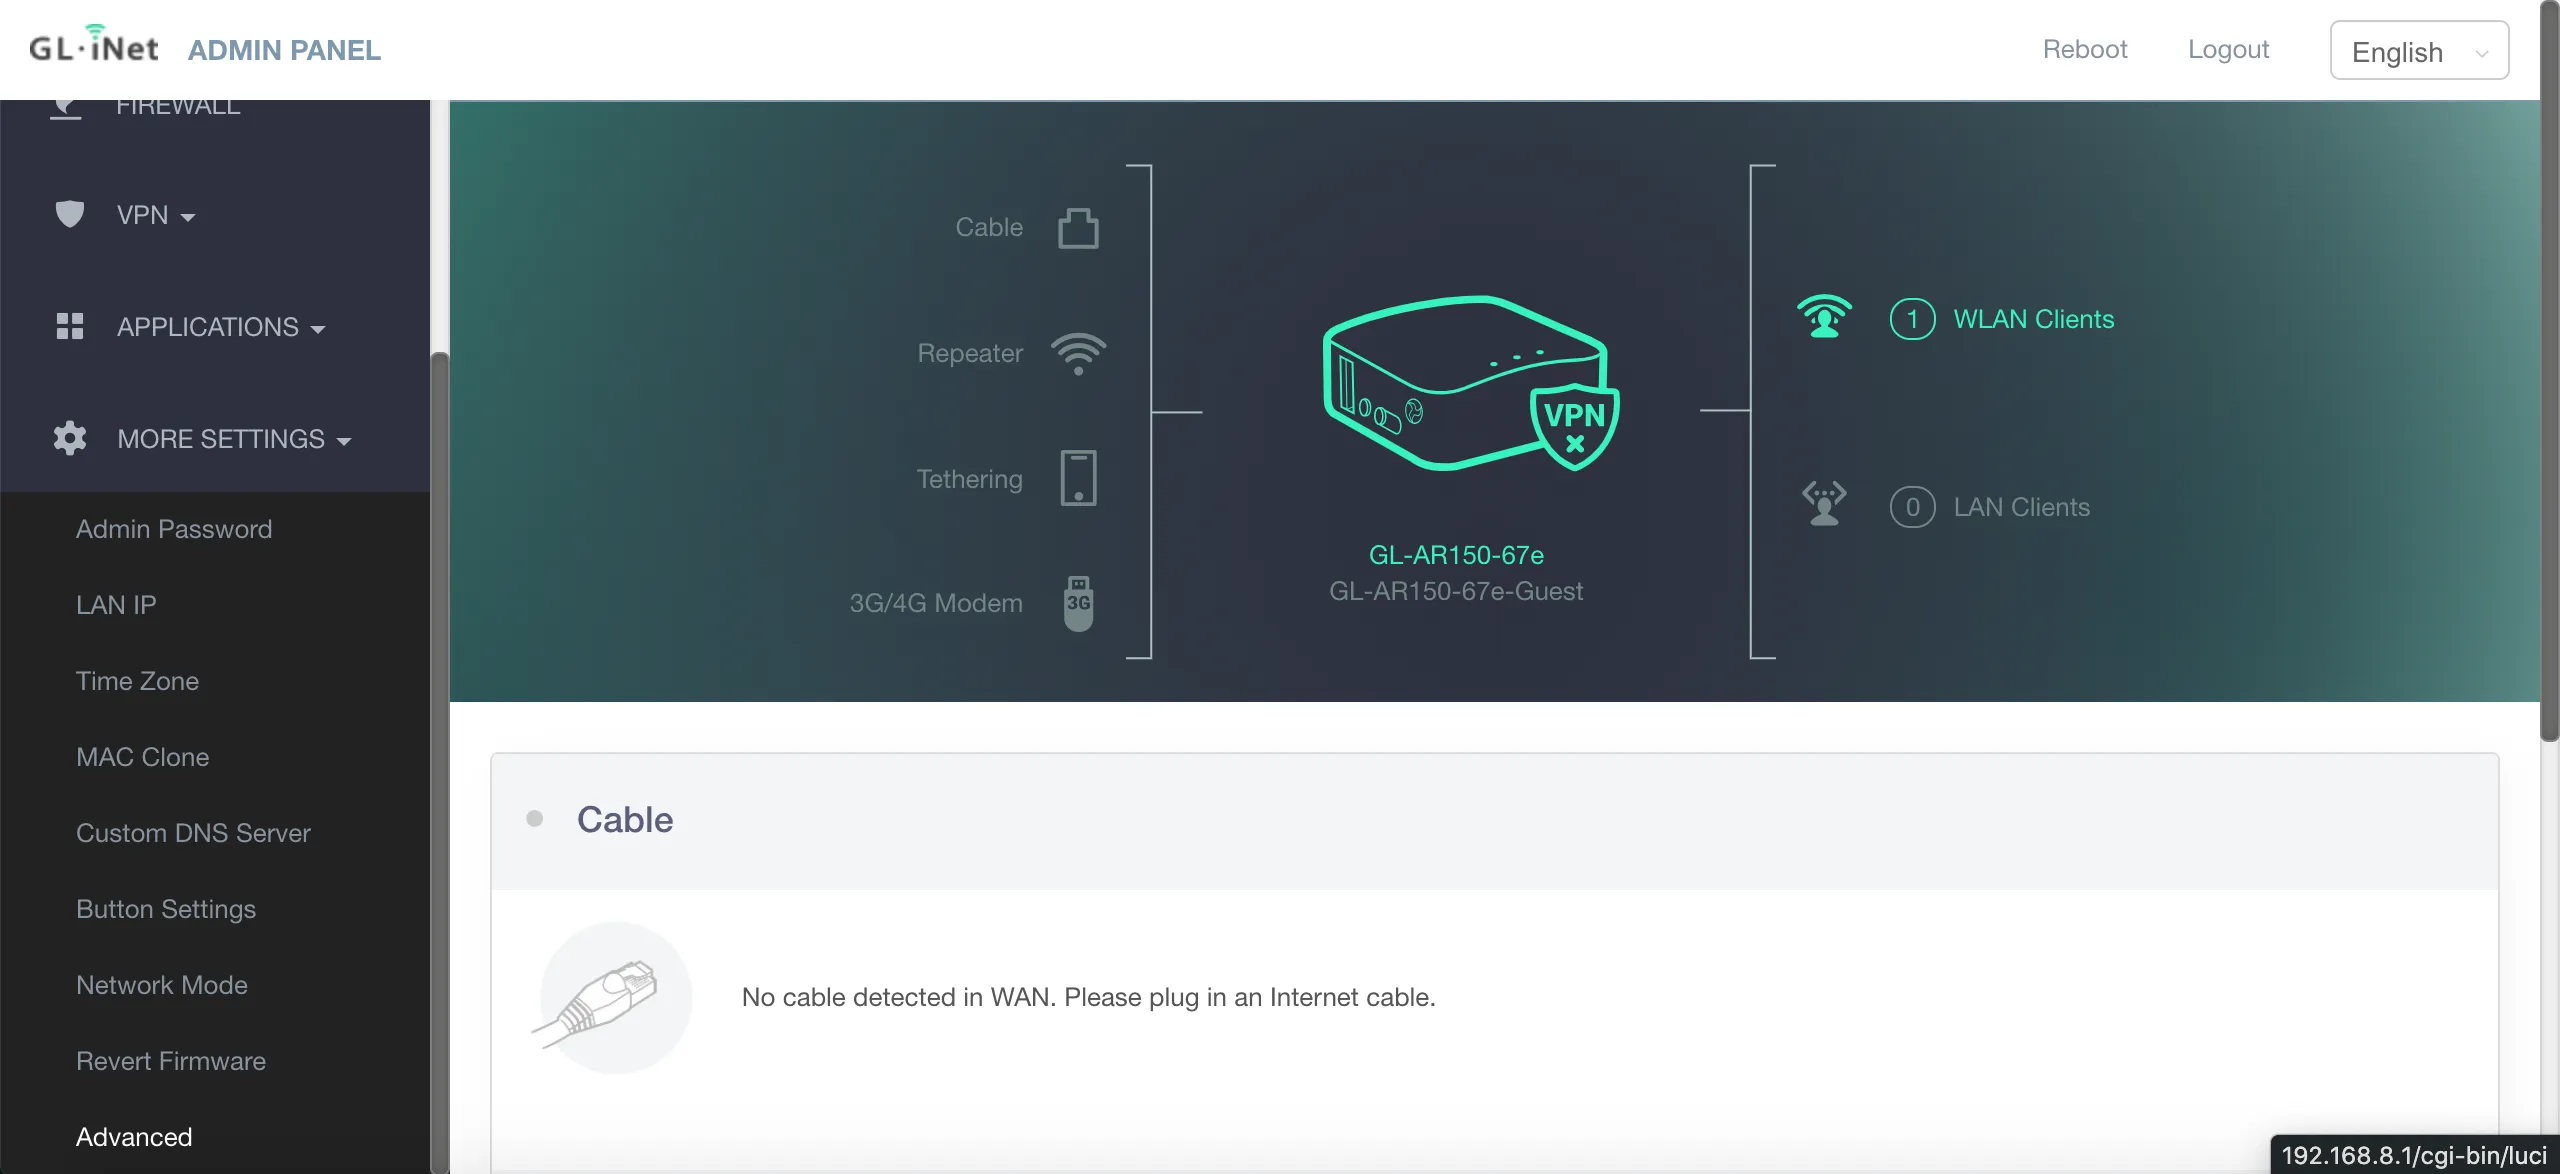Click the Cable section header
Viewport: 2560px width, 1174px height.
coord(1494,820)
